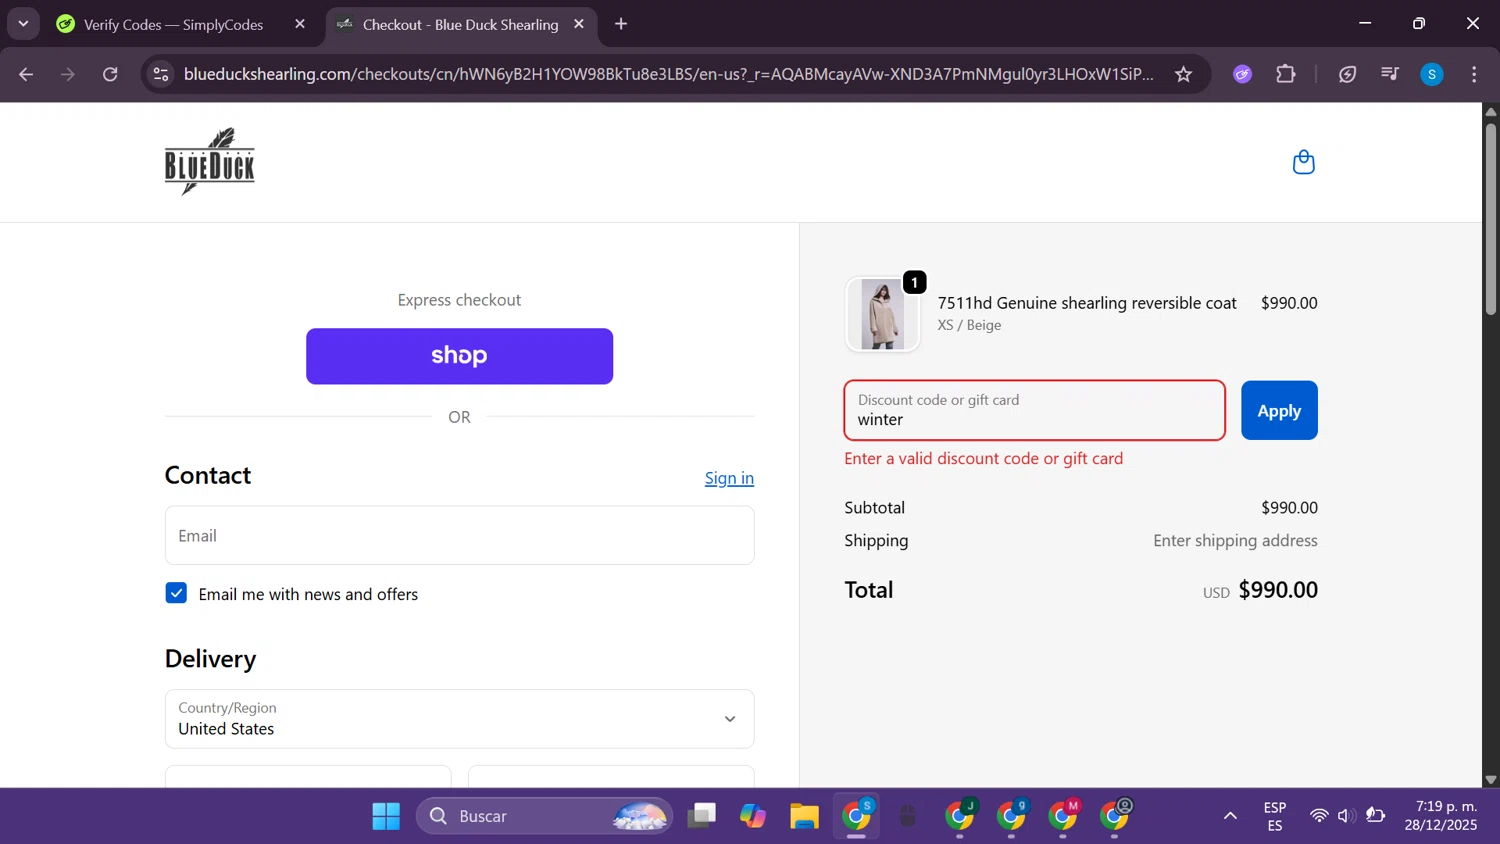Click the Total USD $990.00 amount
The width and height of the screenshot is (1500, 844).
(1260, 590)
